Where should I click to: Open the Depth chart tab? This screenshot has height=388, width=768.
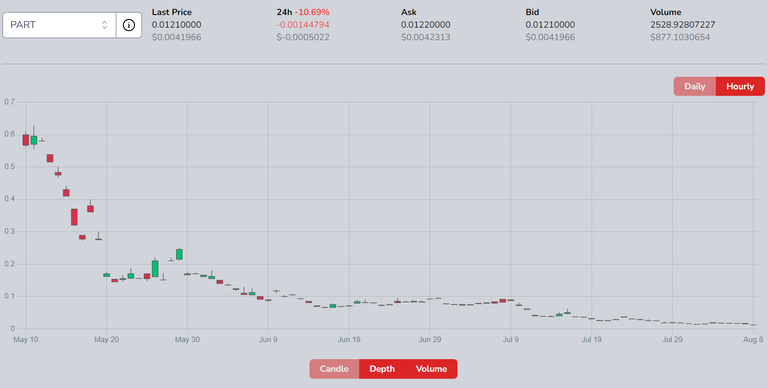382,369
